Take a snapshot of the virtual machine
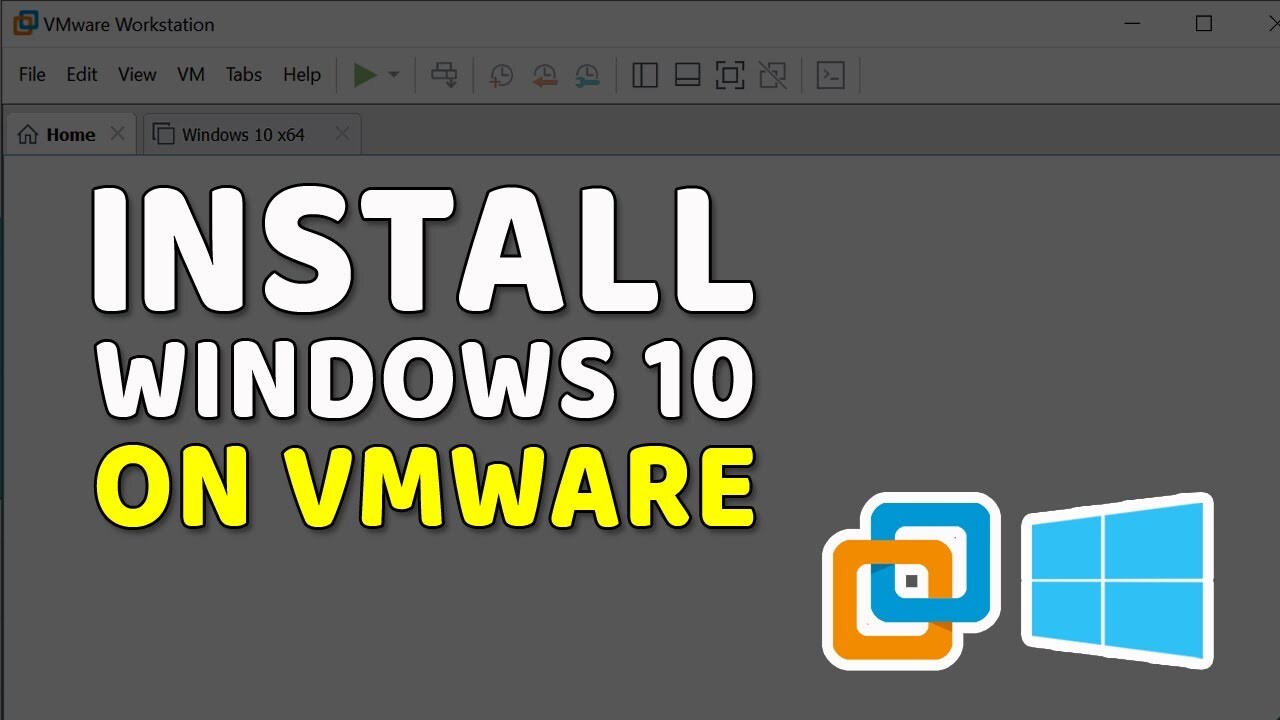The width and height of the screenshot is (1280, 720). [501, 75]
